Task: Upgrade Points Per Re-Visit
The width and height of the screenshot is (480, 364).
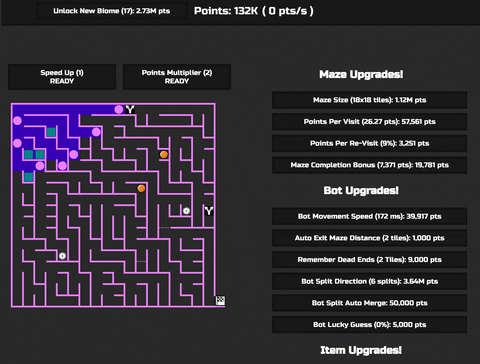Action: coord(369,143)
